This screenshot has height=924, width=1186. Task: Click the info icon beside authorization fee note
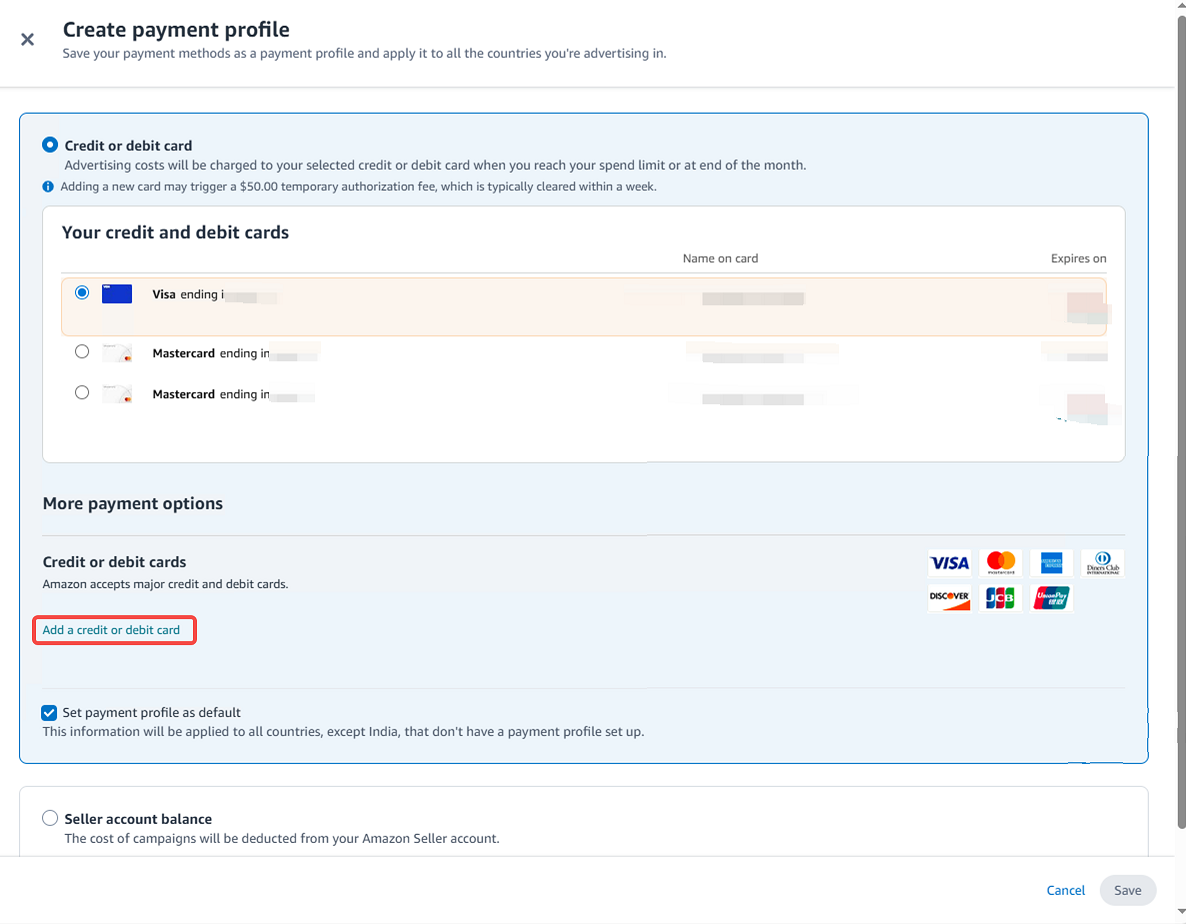coord(48,187)
